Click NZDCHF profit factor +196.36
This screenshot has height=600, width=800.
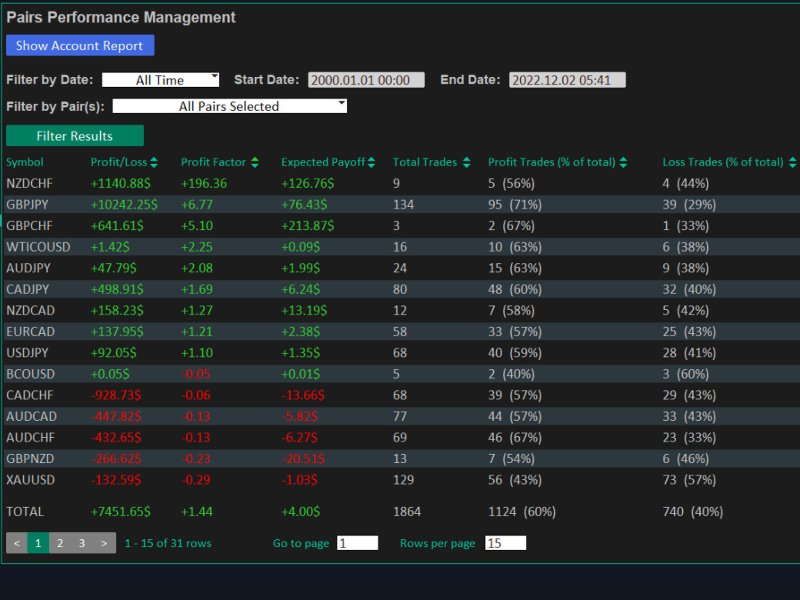[x=204, y=183]
